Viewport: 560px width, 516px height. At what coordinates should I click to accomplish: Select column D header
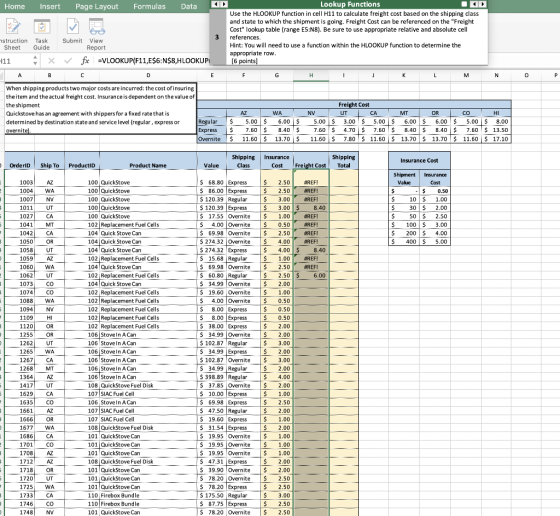click(x=148, y=75)
